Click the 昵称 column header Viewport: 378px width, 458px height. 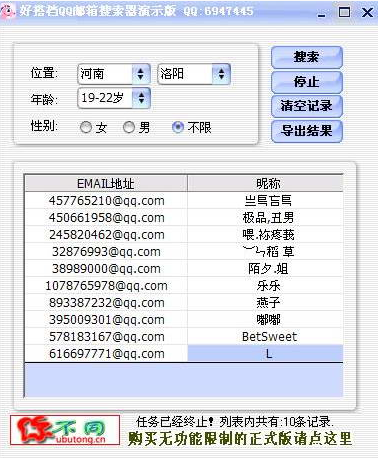[265, 183]
